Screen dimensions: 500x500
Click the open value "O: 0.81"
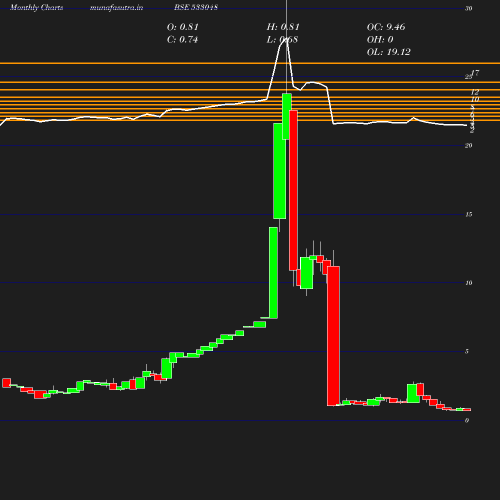[x=183, y=27]
